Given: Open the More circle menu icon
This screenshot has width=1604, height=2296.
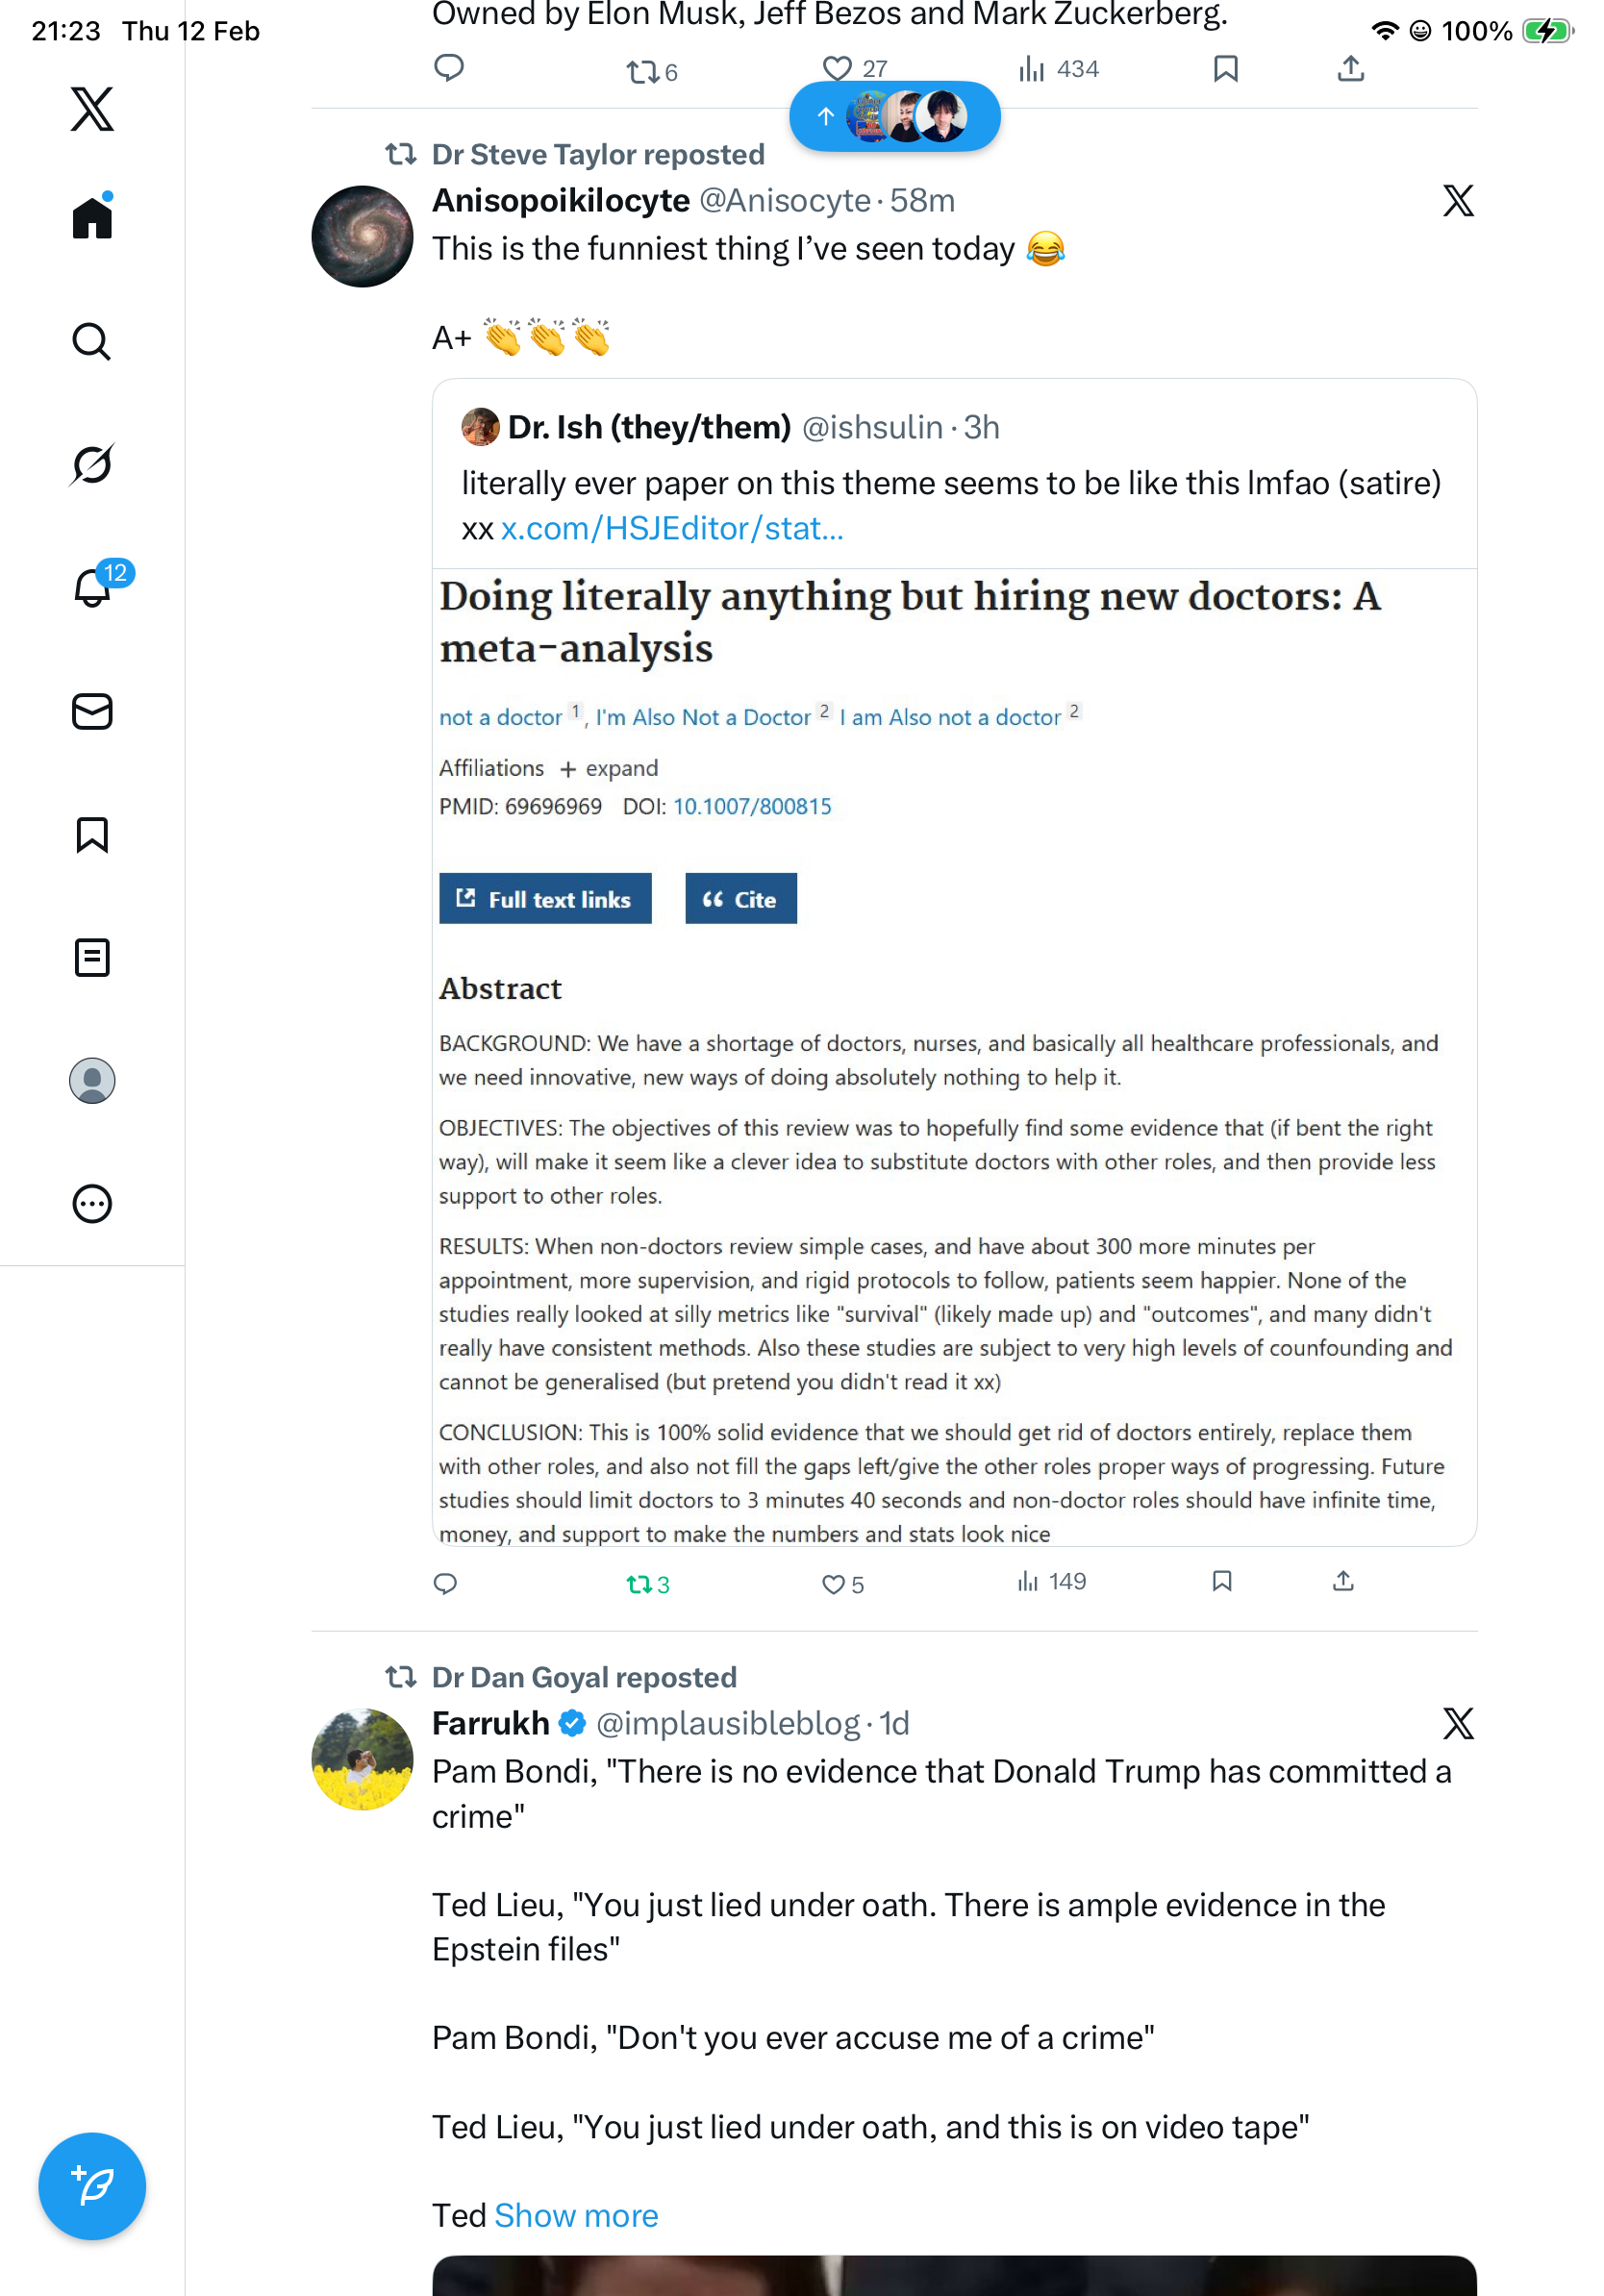Looking at the screenshot, I should (92, 1204).
